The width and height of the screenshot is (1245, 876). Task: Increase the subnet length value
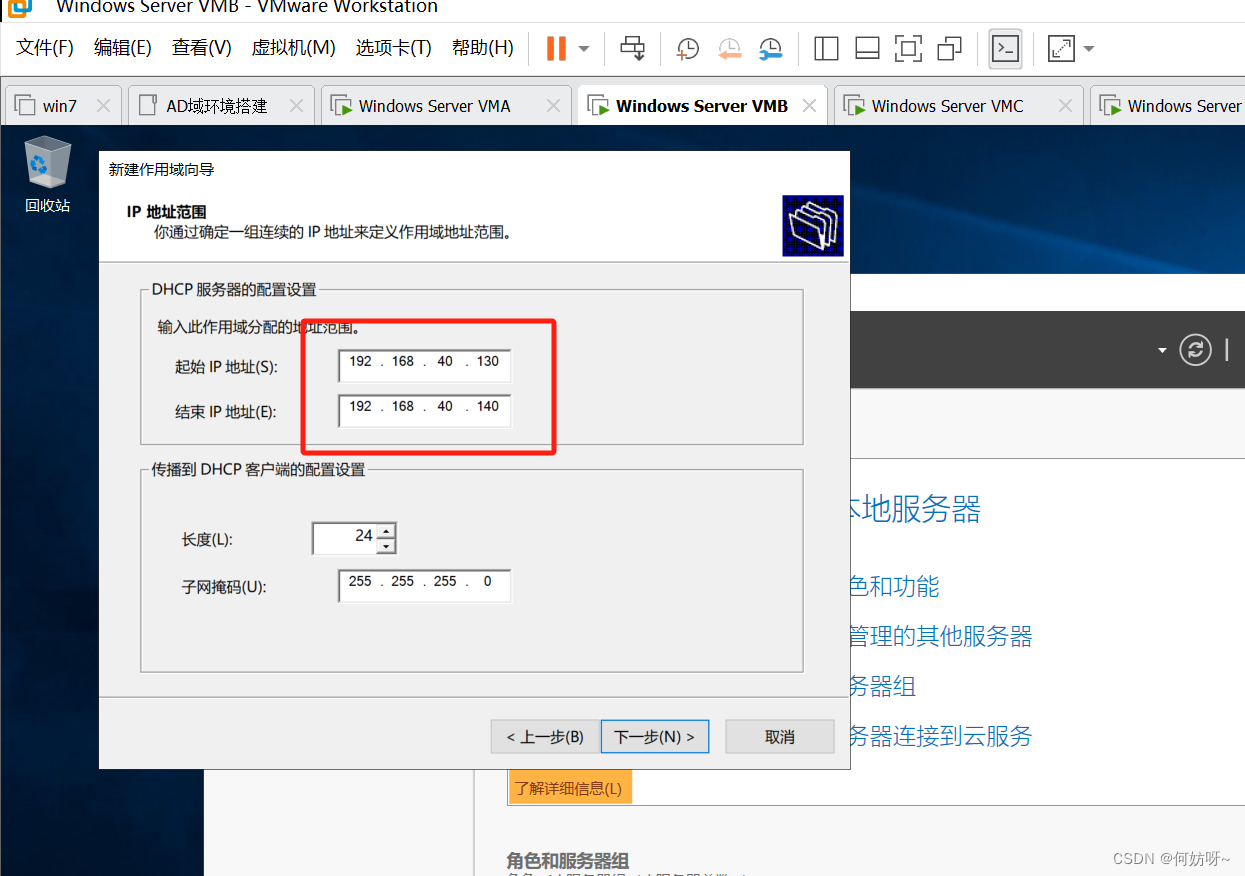pos(387,531)
